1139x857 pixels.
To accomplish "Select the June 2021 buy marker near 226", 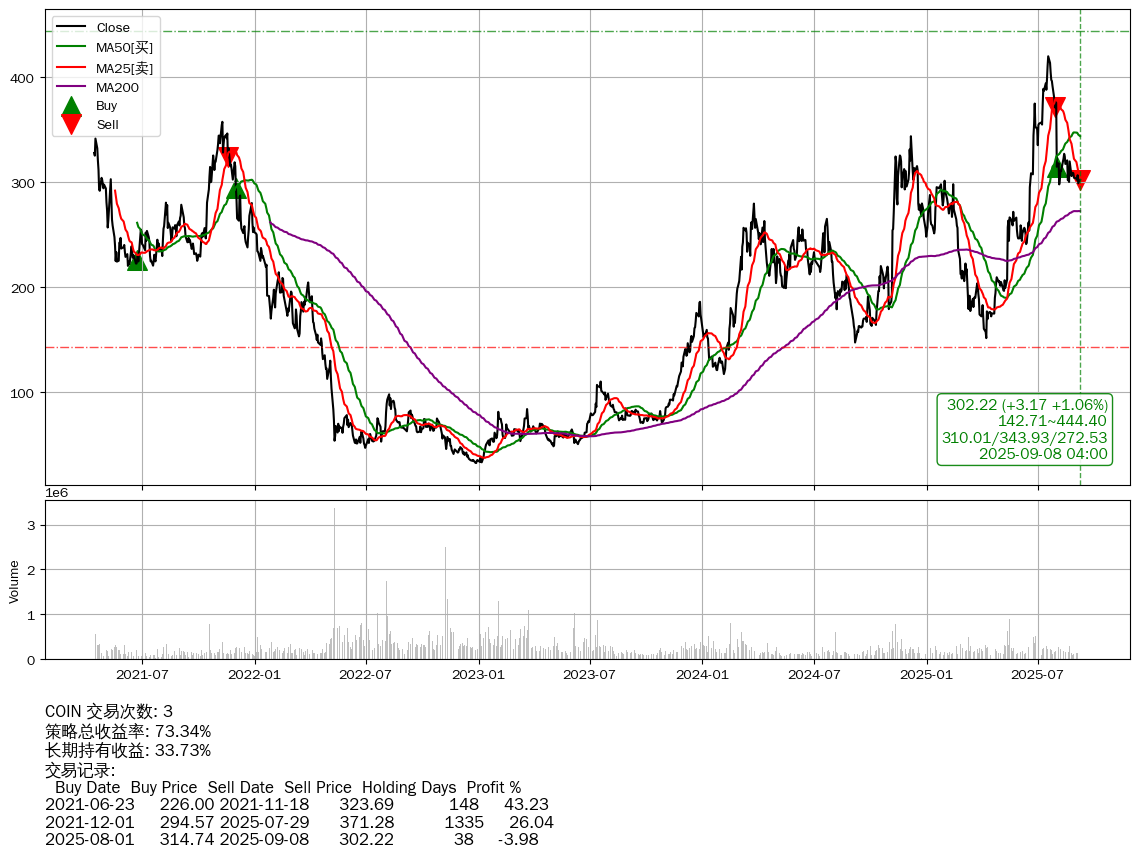I will (x=137, y=261).
